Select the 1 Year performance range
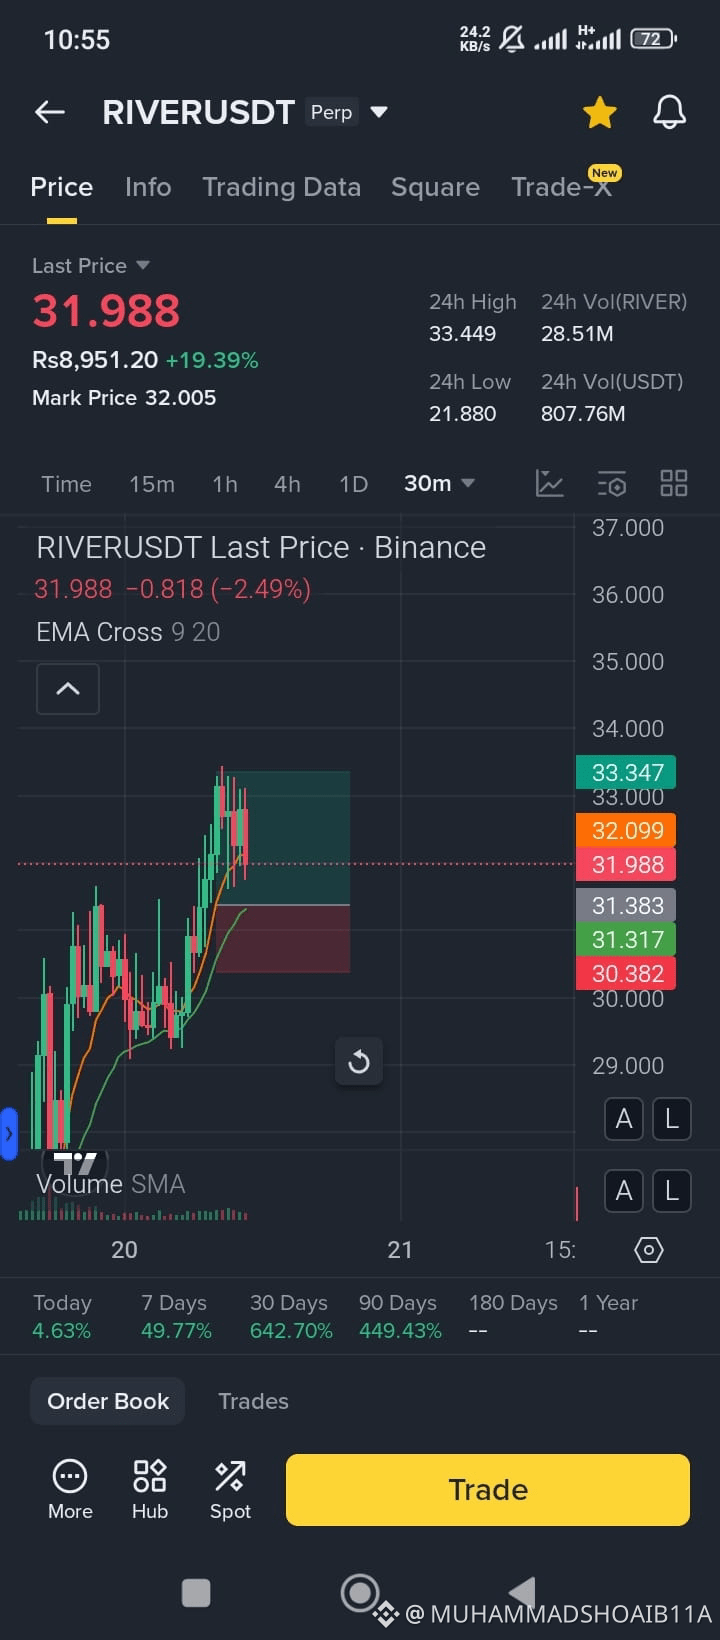 click(x=608, y=1316)
